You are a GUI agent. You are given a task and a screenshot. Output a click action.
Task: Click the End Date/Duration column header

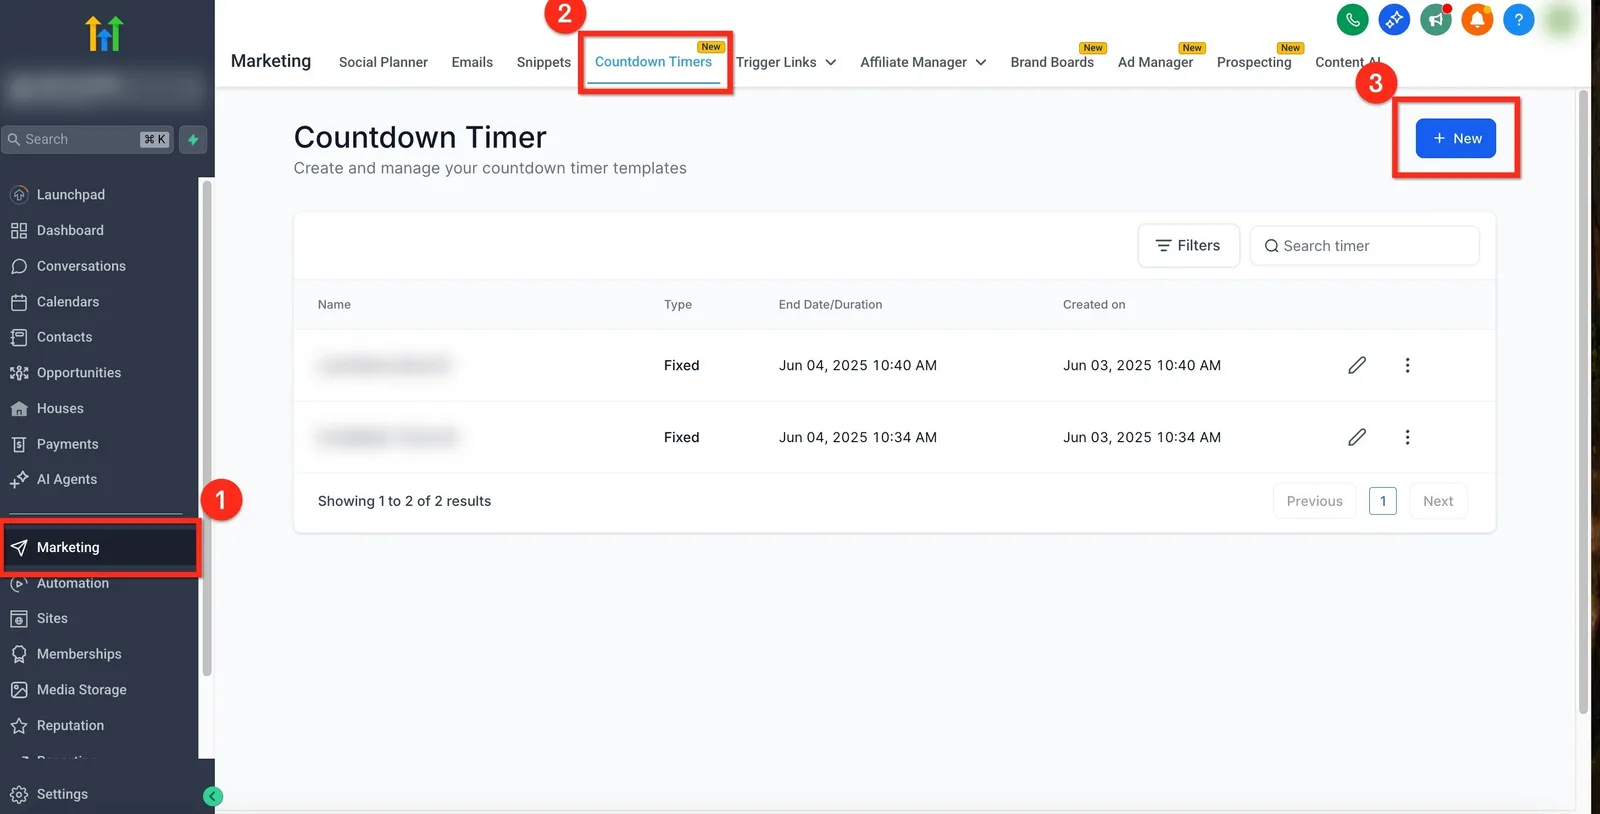[x=830, y=304]
